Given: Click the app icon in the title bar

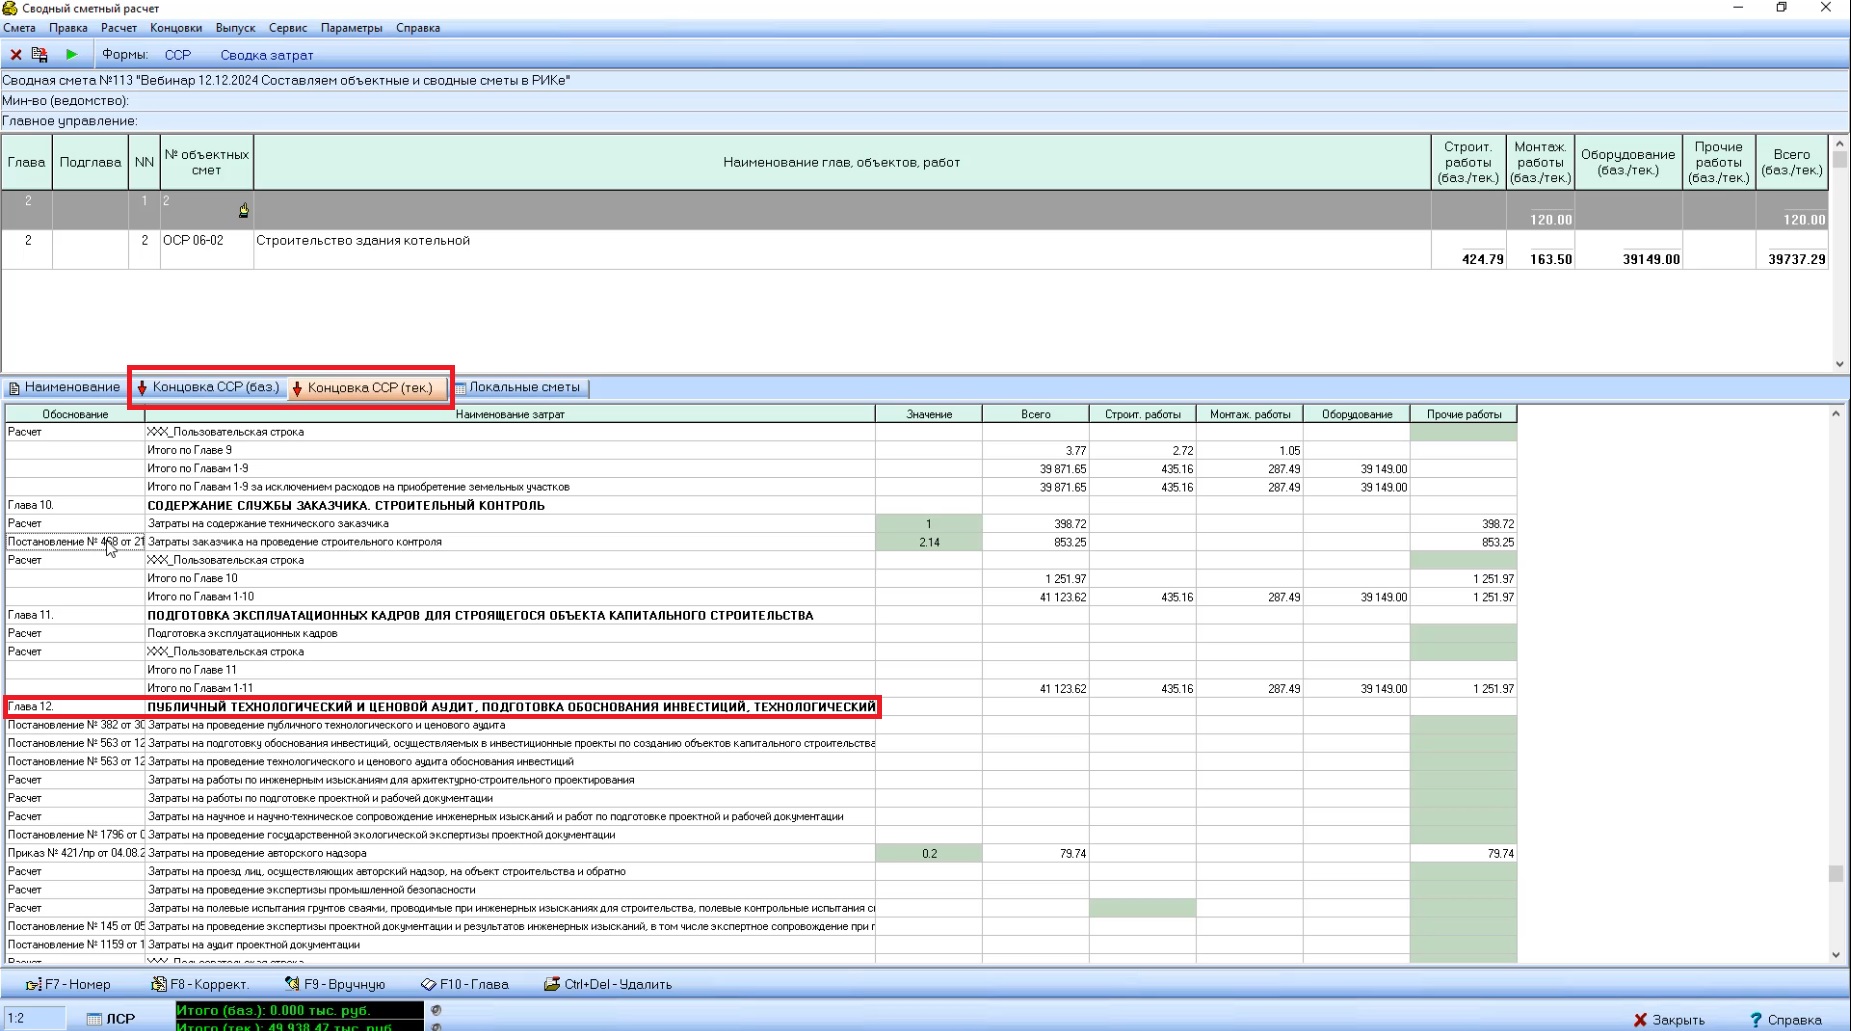Looking at the screenshot, I should 10,8.
